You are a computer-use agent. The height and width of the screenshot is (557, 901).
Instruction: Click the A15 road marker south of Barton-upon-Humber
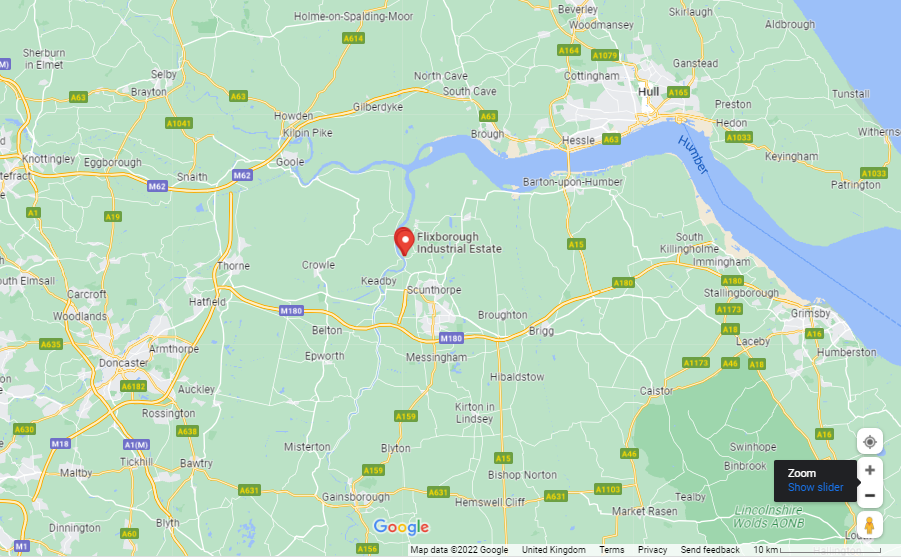(x=576, y=244)
